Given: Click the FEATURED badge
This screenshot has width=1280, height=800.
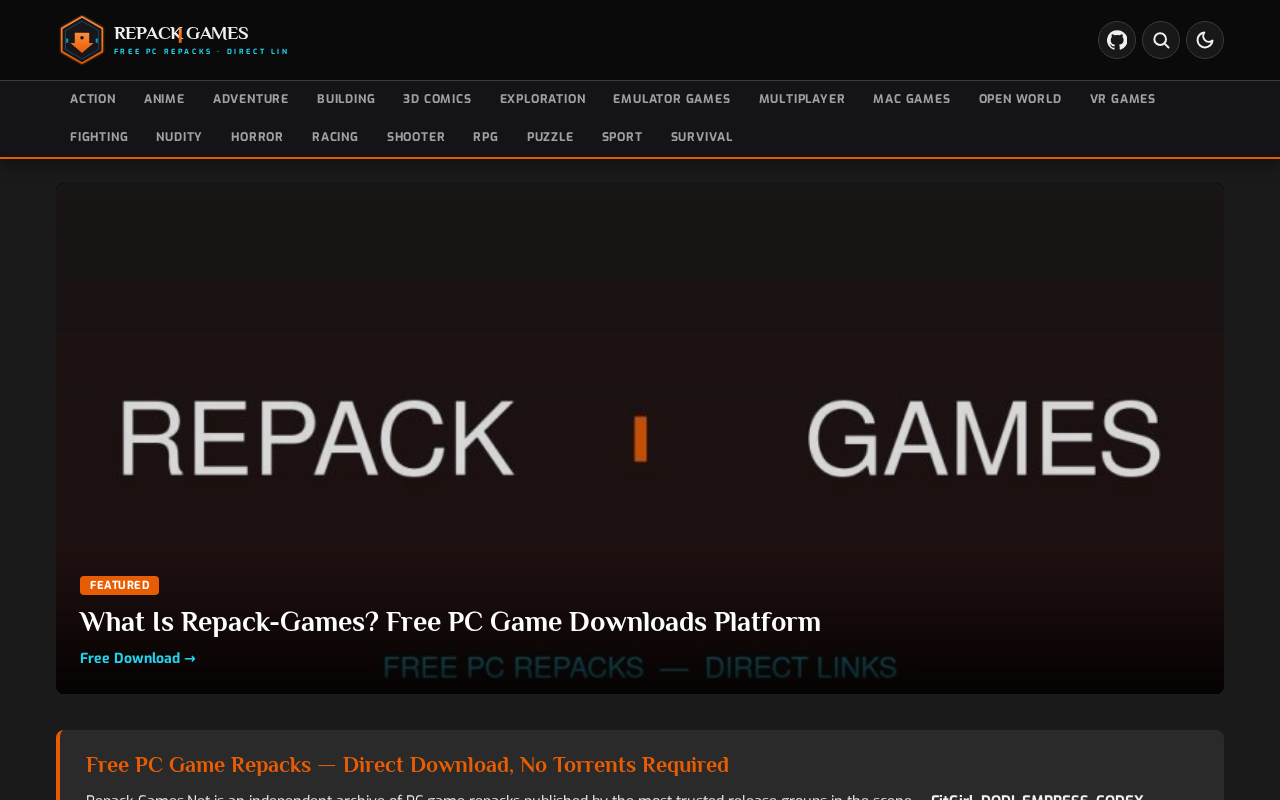Looking at the screenshot, I should point(119,586).
